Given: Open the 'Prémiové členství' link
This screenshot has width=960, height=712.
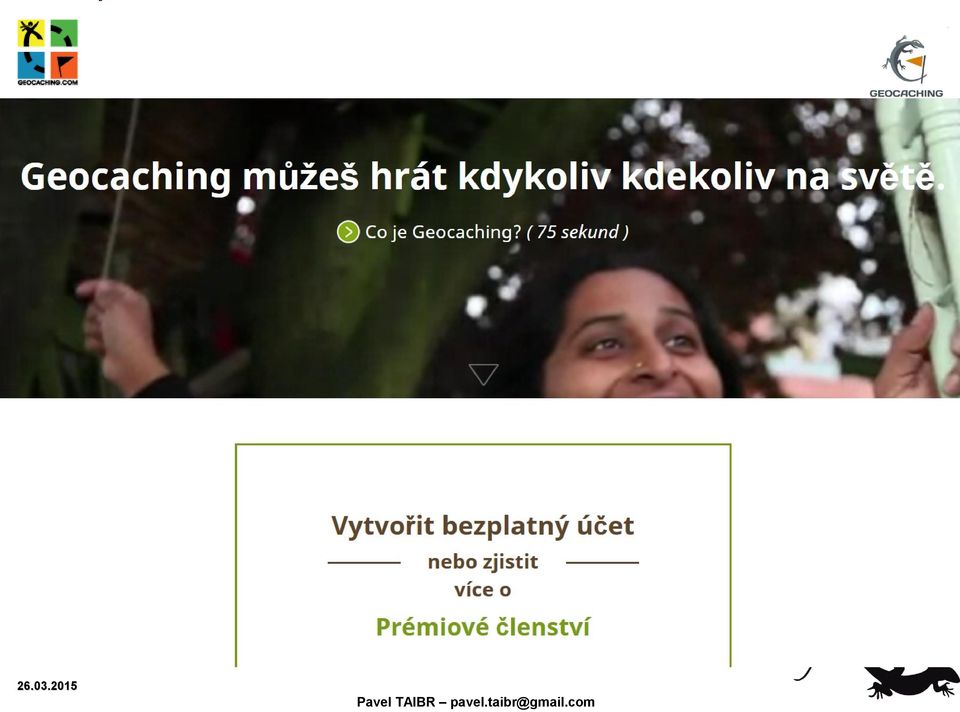Looking at the screenshot, I should tap(482, 627).
